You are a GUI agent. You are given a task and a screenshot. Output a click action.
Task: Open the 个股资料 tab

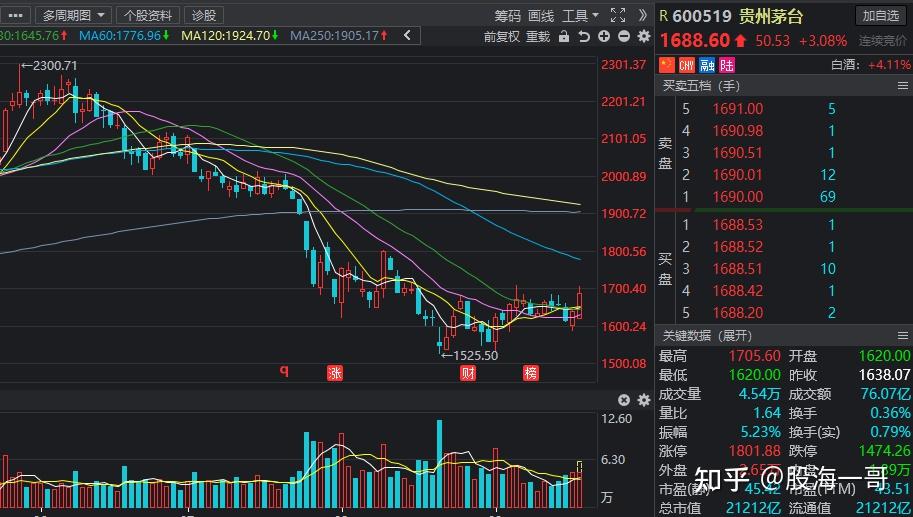147,15
